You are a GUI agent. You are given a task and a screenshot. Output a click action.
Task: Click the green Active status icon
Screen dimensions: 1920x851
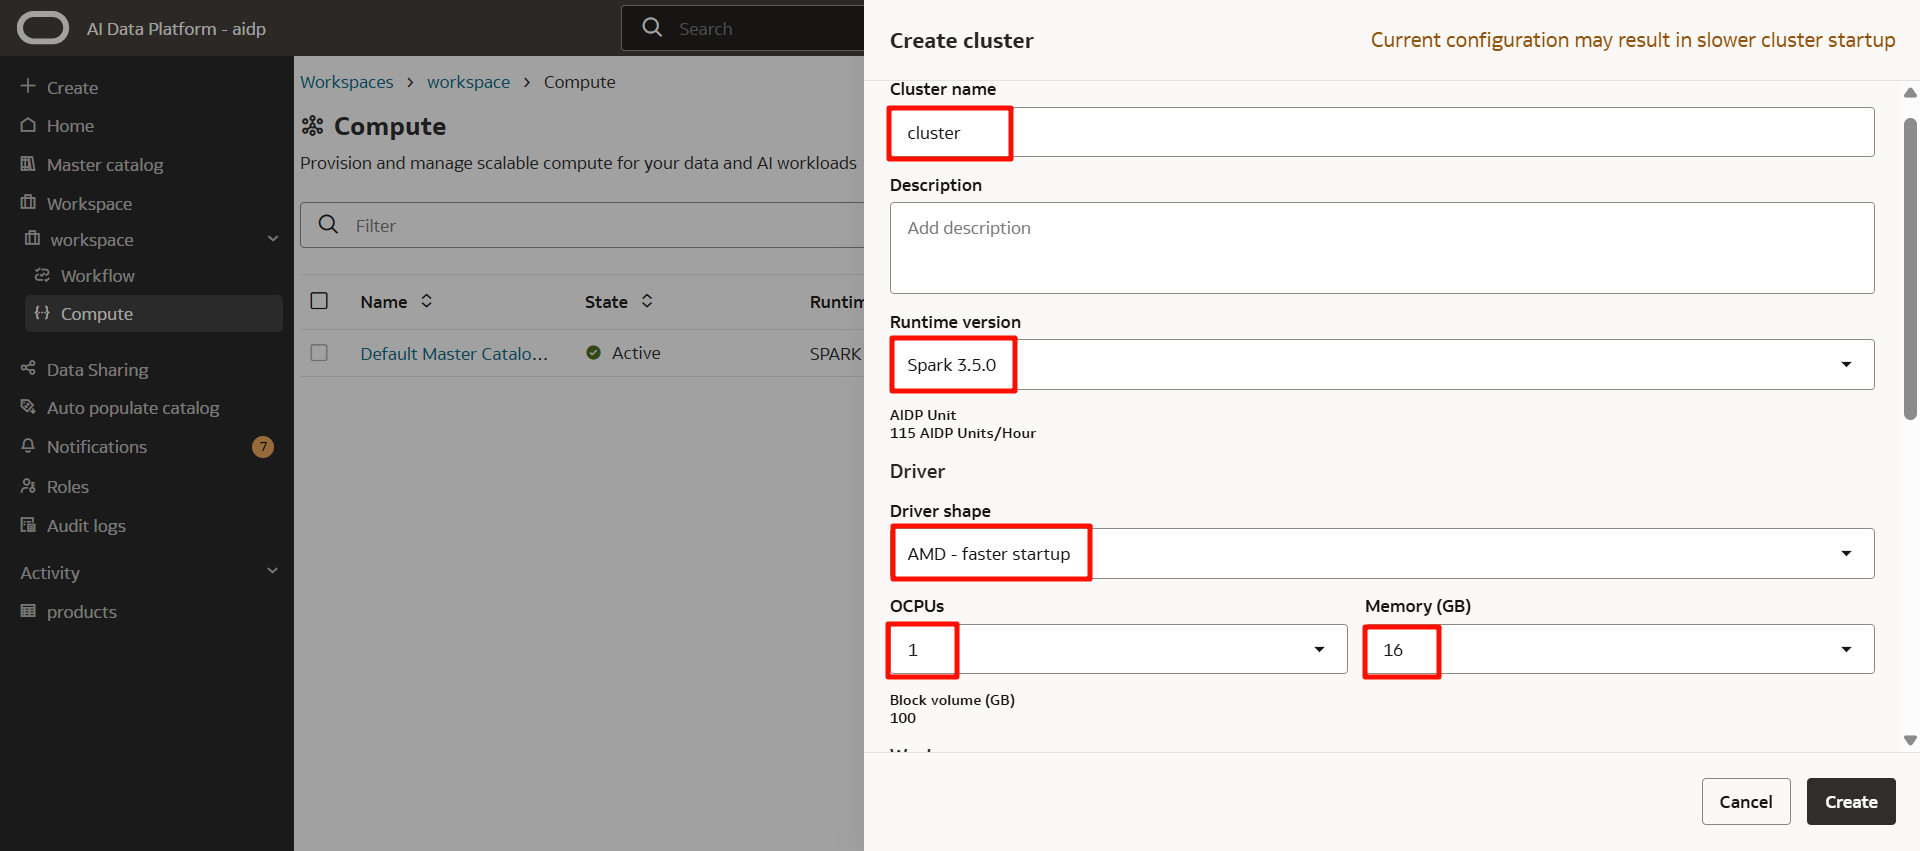(x=594, y=352)
